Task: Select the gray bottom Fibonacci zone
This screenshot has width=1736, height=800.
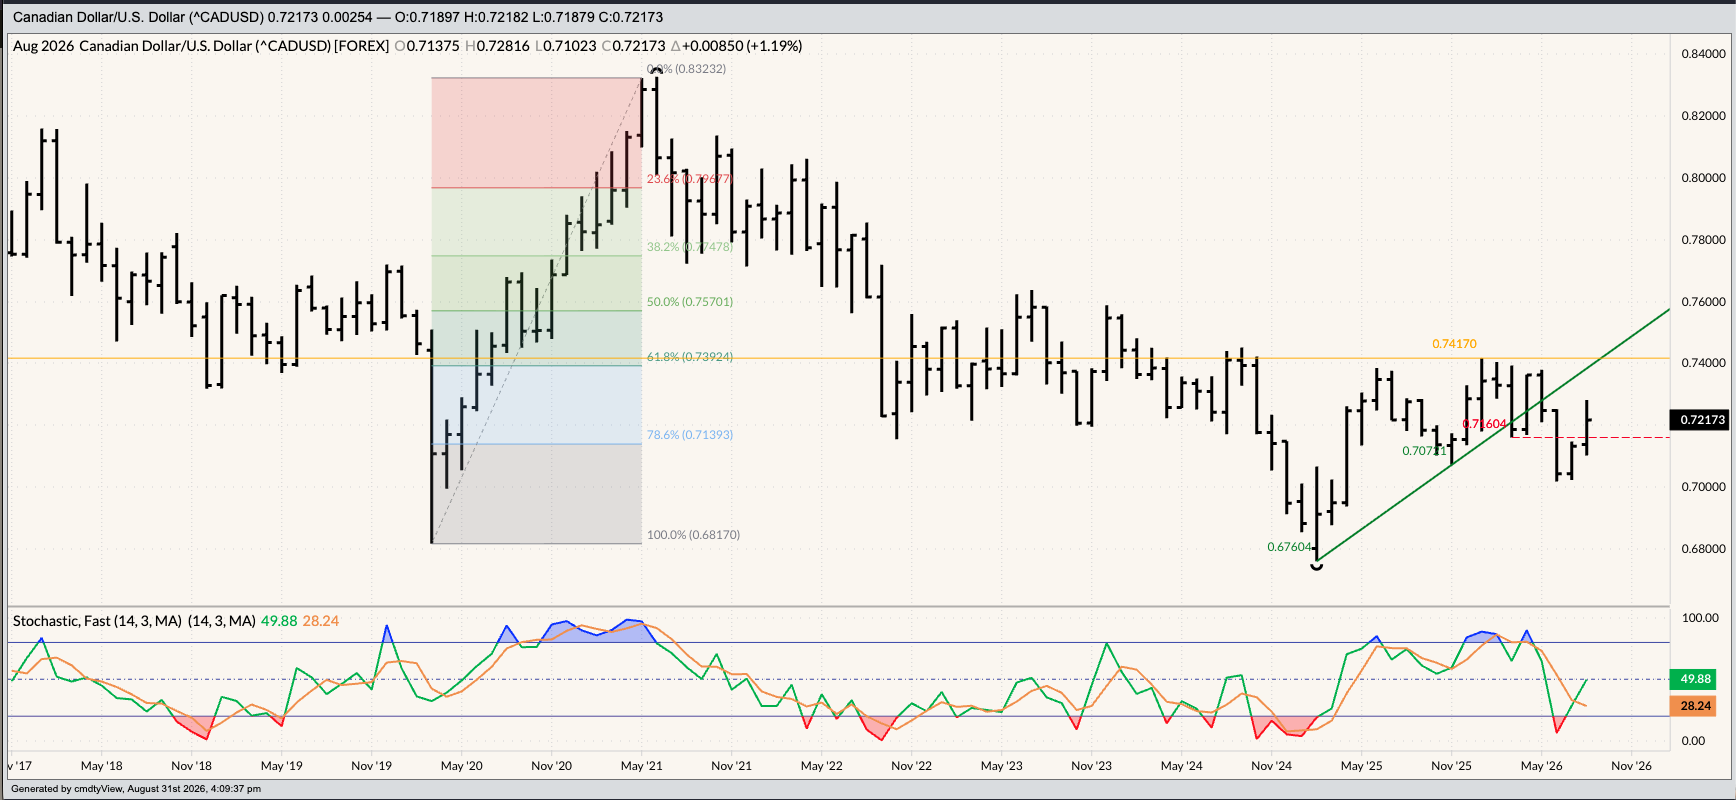Action: tap(536, 494)
